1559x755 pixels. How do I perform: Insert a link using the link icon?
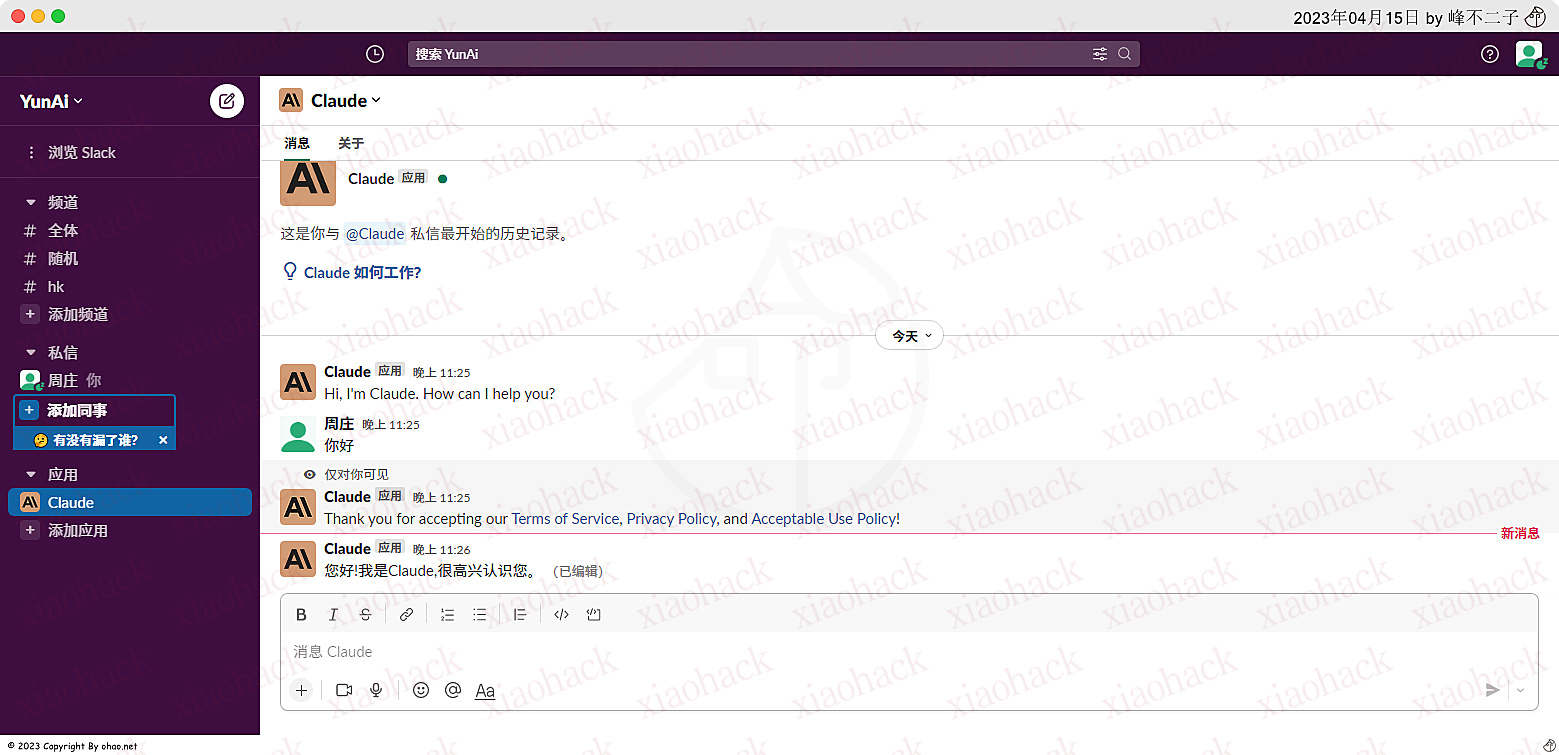tap(406, 615)
